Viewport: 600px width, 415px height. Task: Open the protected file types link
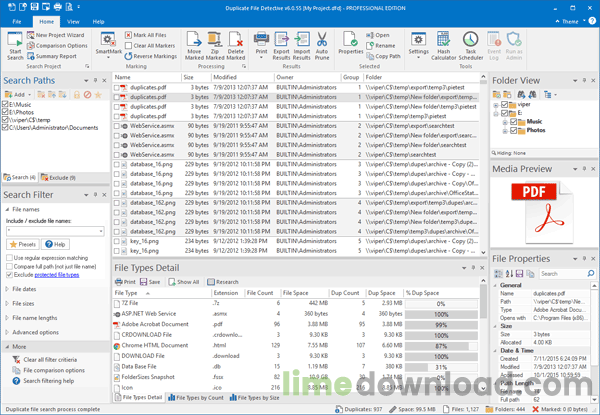click(57, 275)
